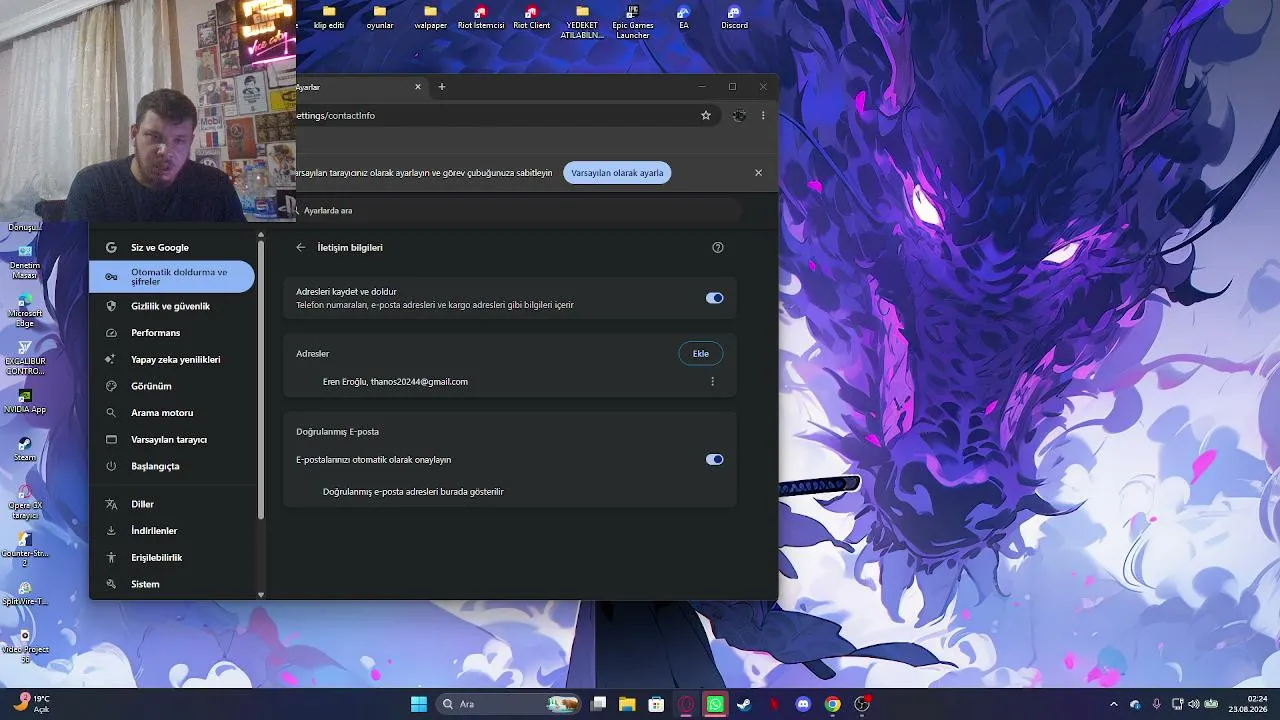Toggle Adresleri kaydet ve doldur switch

point(714,298)
